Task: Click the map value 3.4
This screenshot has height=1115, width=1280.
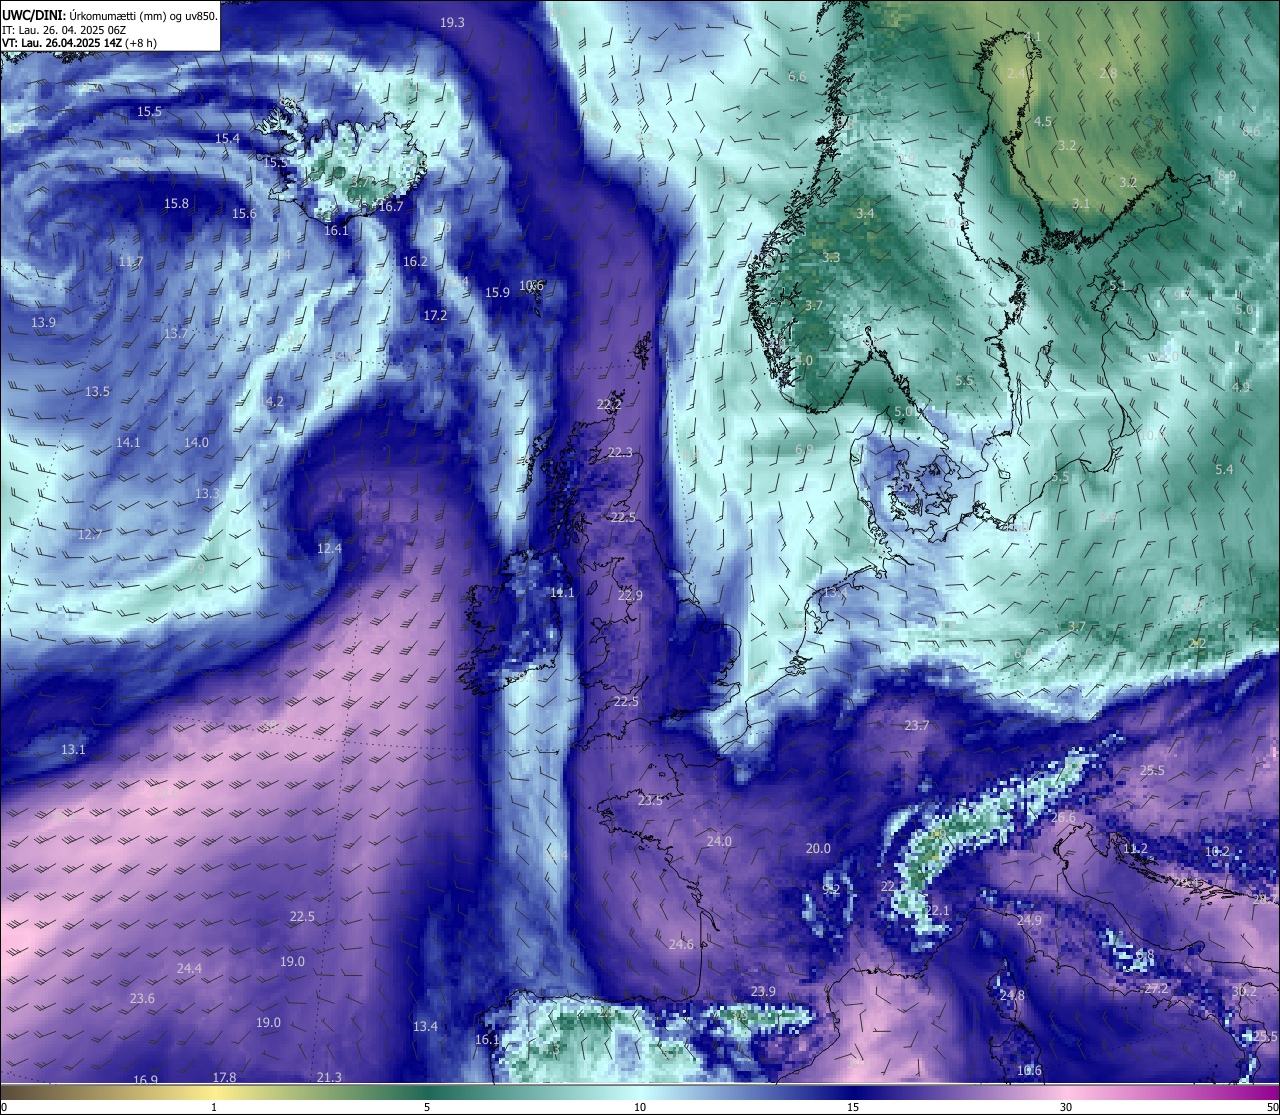Action: [865, 213]
